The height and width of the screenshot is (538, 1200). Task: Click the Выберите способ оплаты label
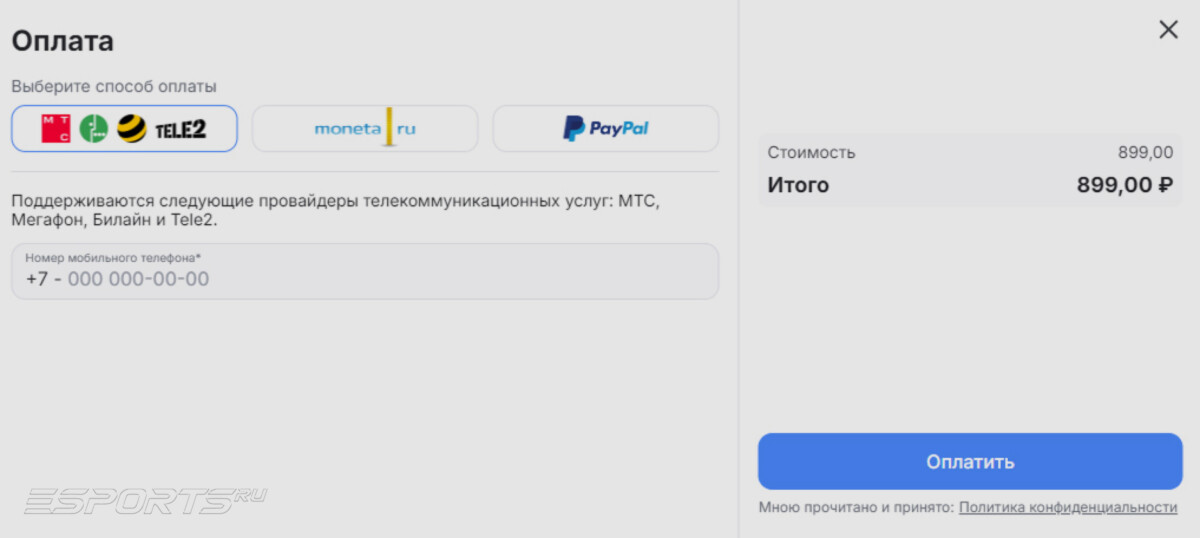(114, 87)
